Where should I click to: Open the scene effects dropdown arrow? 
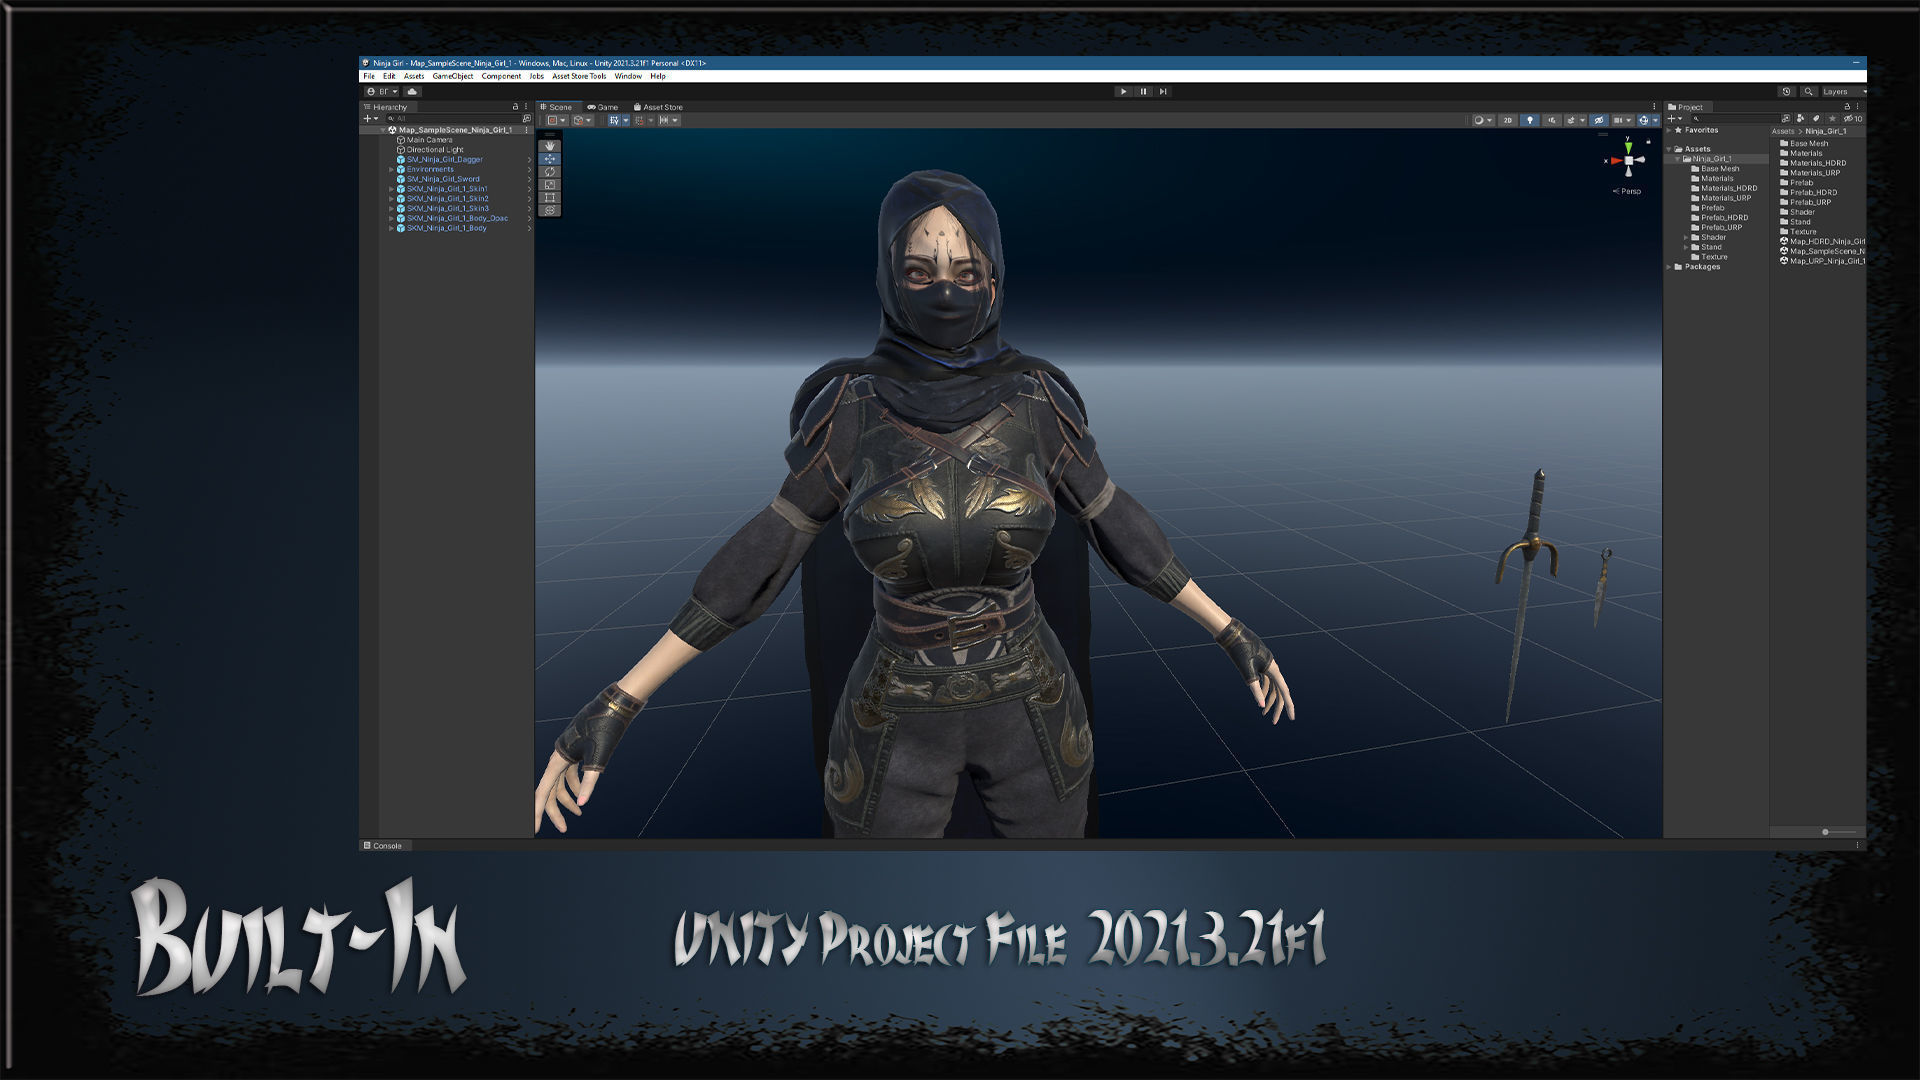click(x=1582, y=120)
